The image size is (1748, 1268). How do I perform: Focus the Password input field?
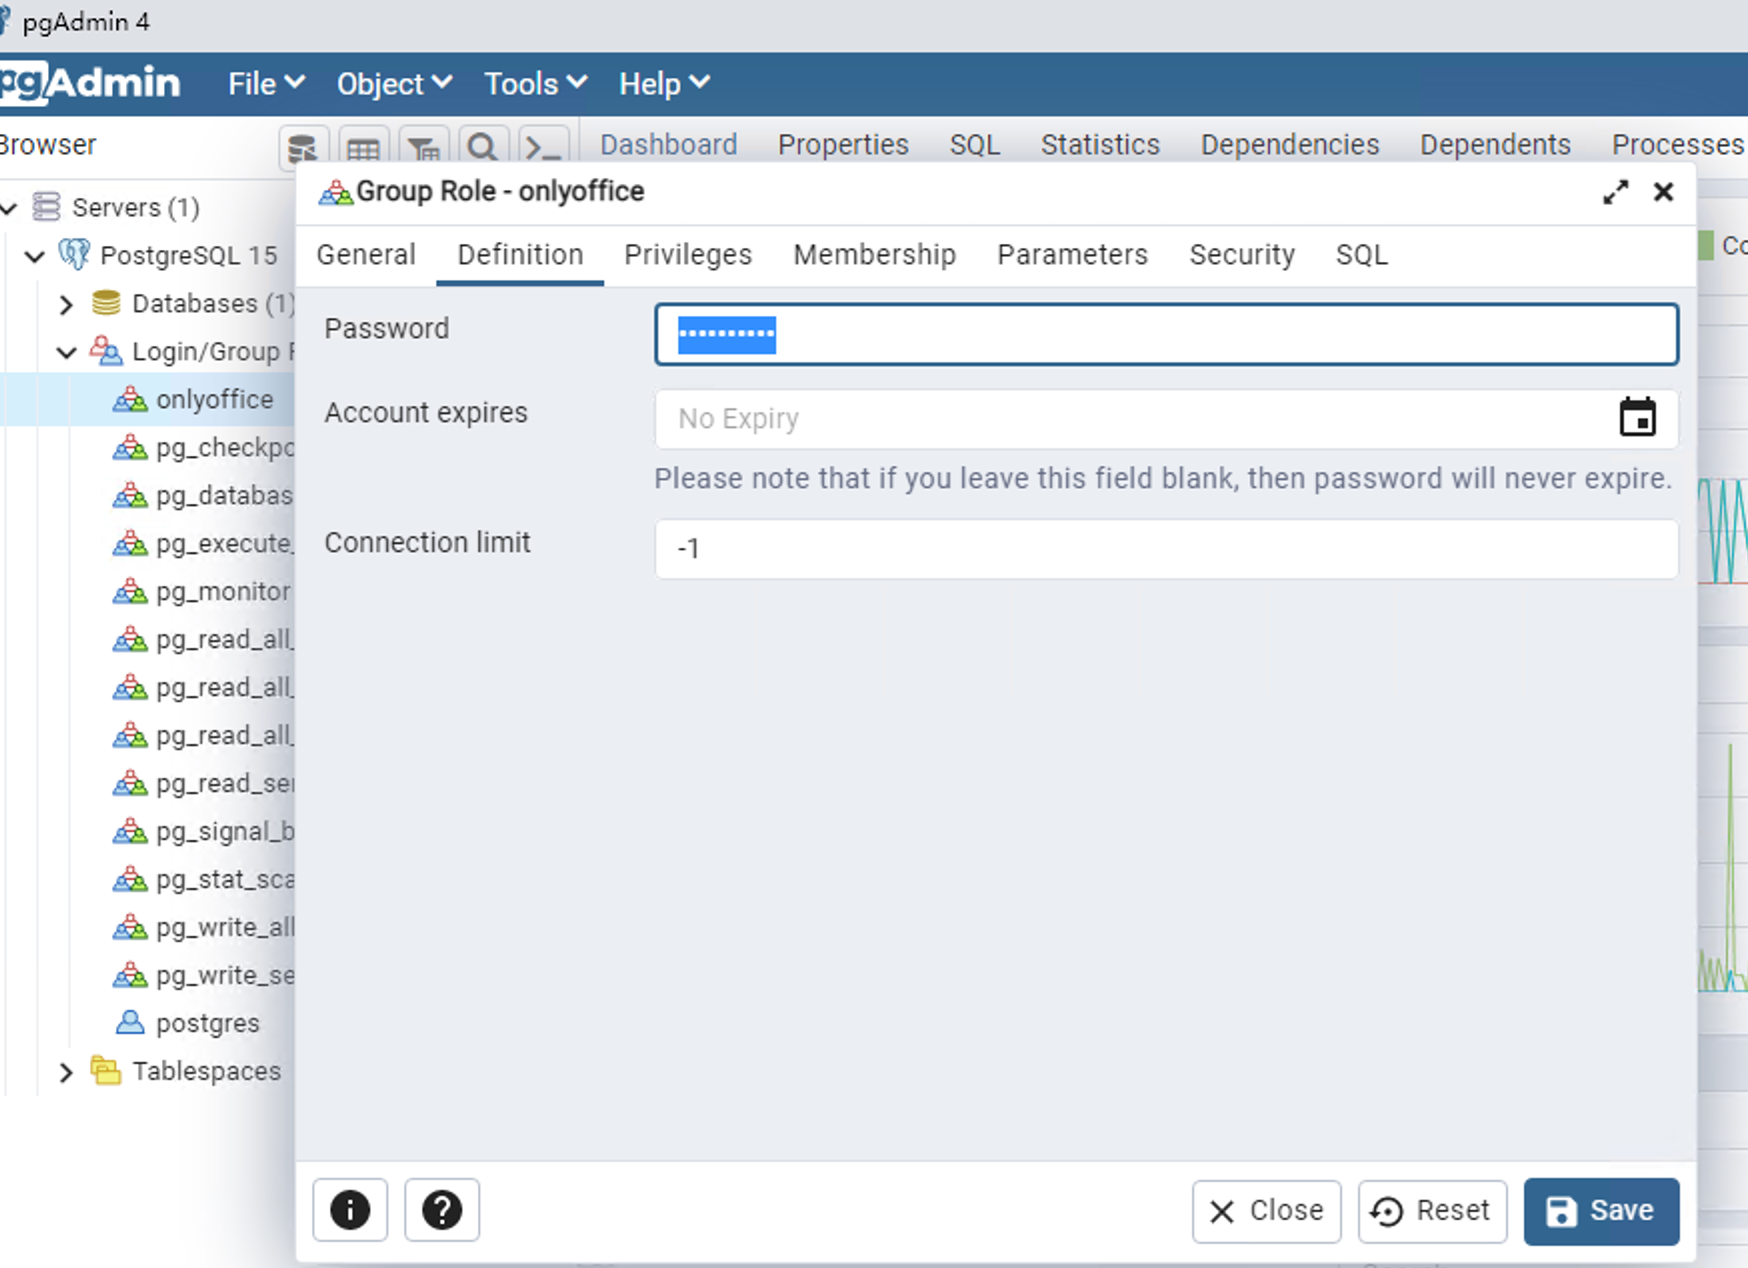click(1166, 334)
